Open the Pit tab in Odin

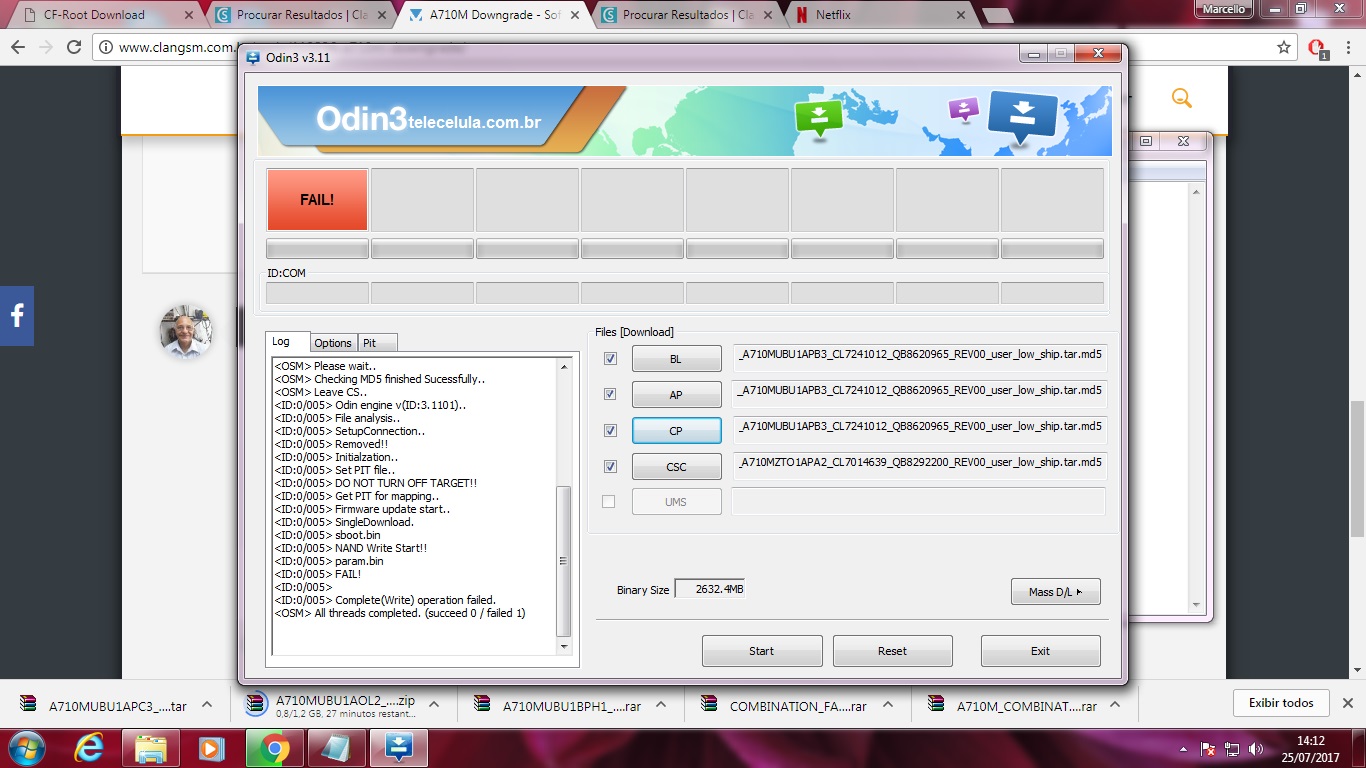pos(377,342)
